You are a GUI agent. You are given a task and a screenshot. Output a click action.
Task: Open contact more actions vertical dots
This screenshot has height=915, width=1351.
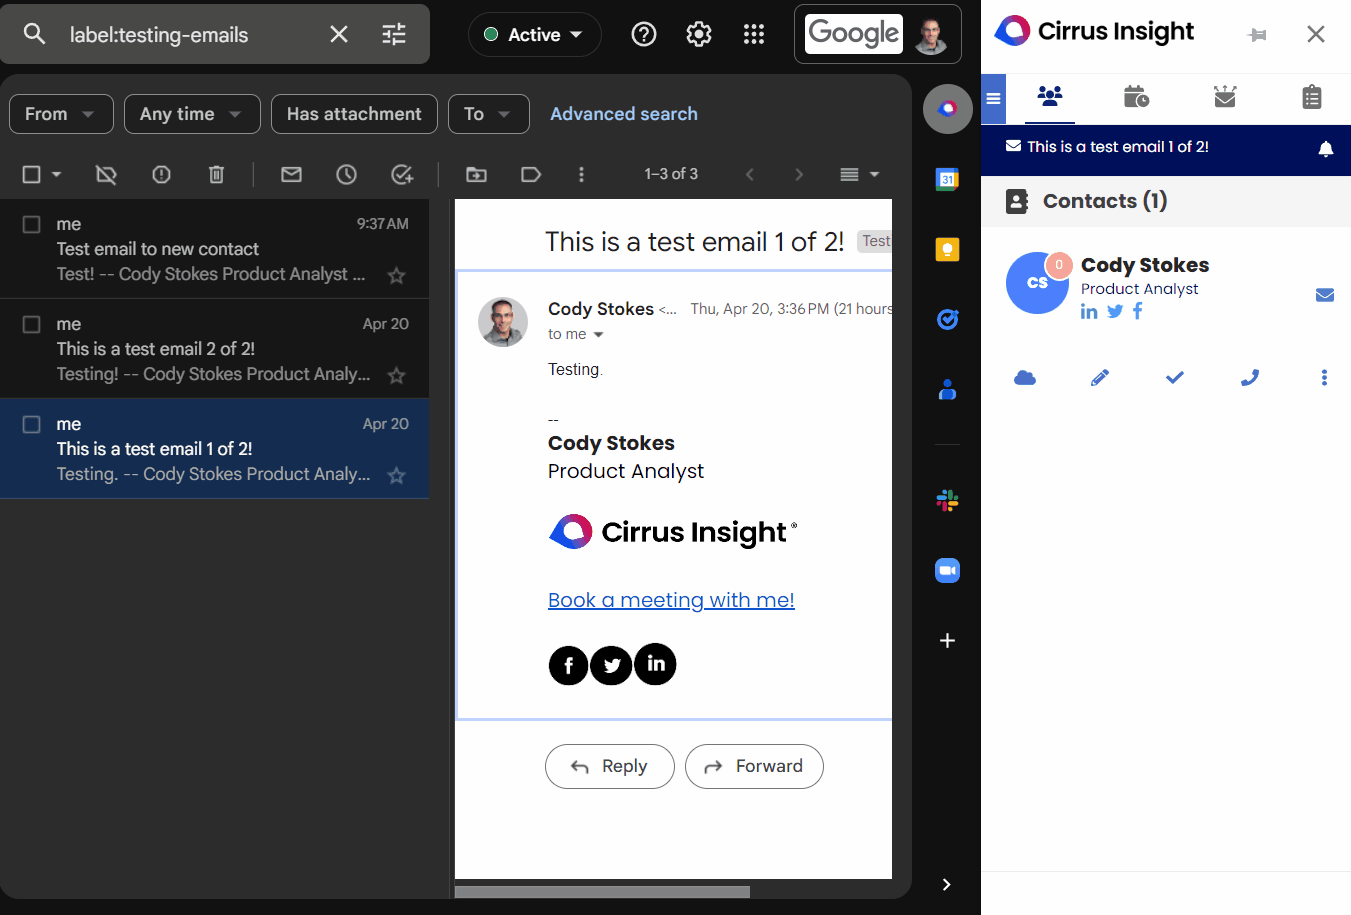tap(1324, 378)
